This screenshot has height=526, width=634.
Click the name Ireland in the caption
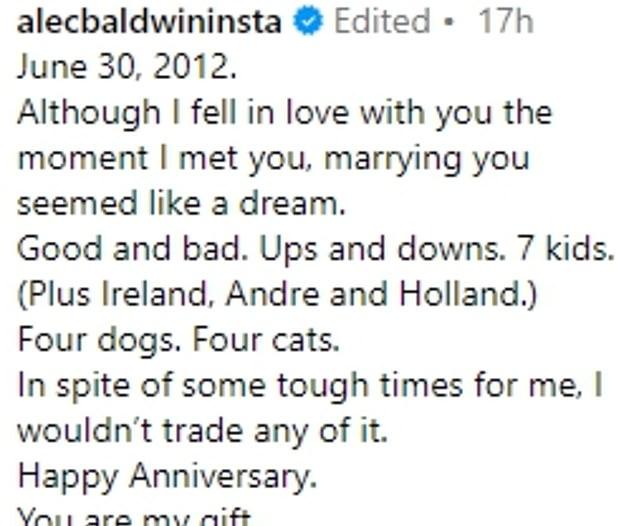point(156,294)
